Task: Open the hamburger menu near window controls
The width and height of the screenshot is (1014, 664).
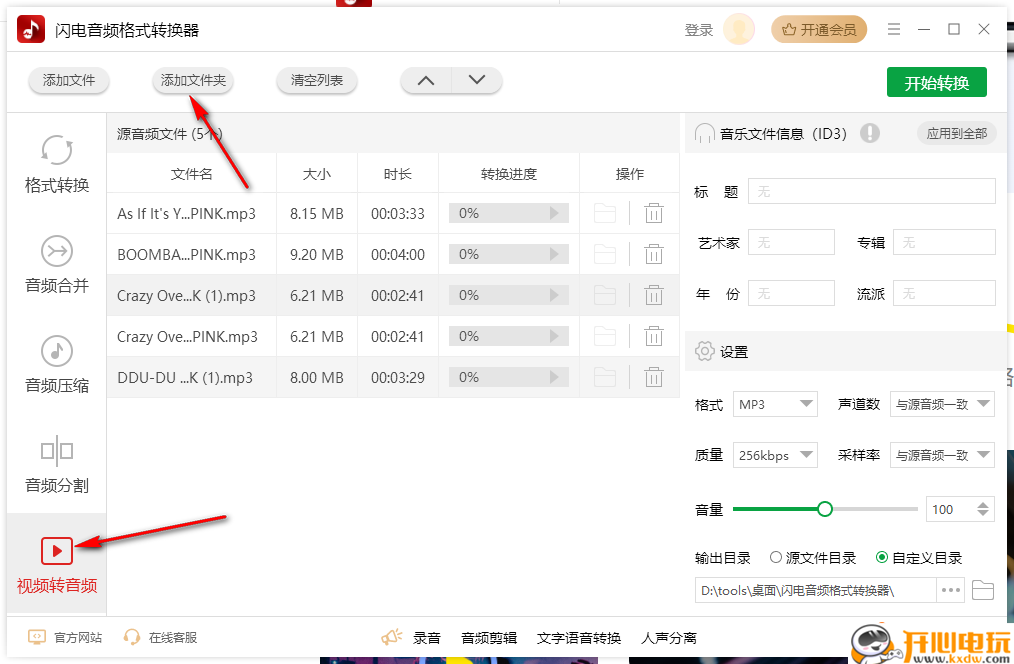Action: click(x=893, y=29)
